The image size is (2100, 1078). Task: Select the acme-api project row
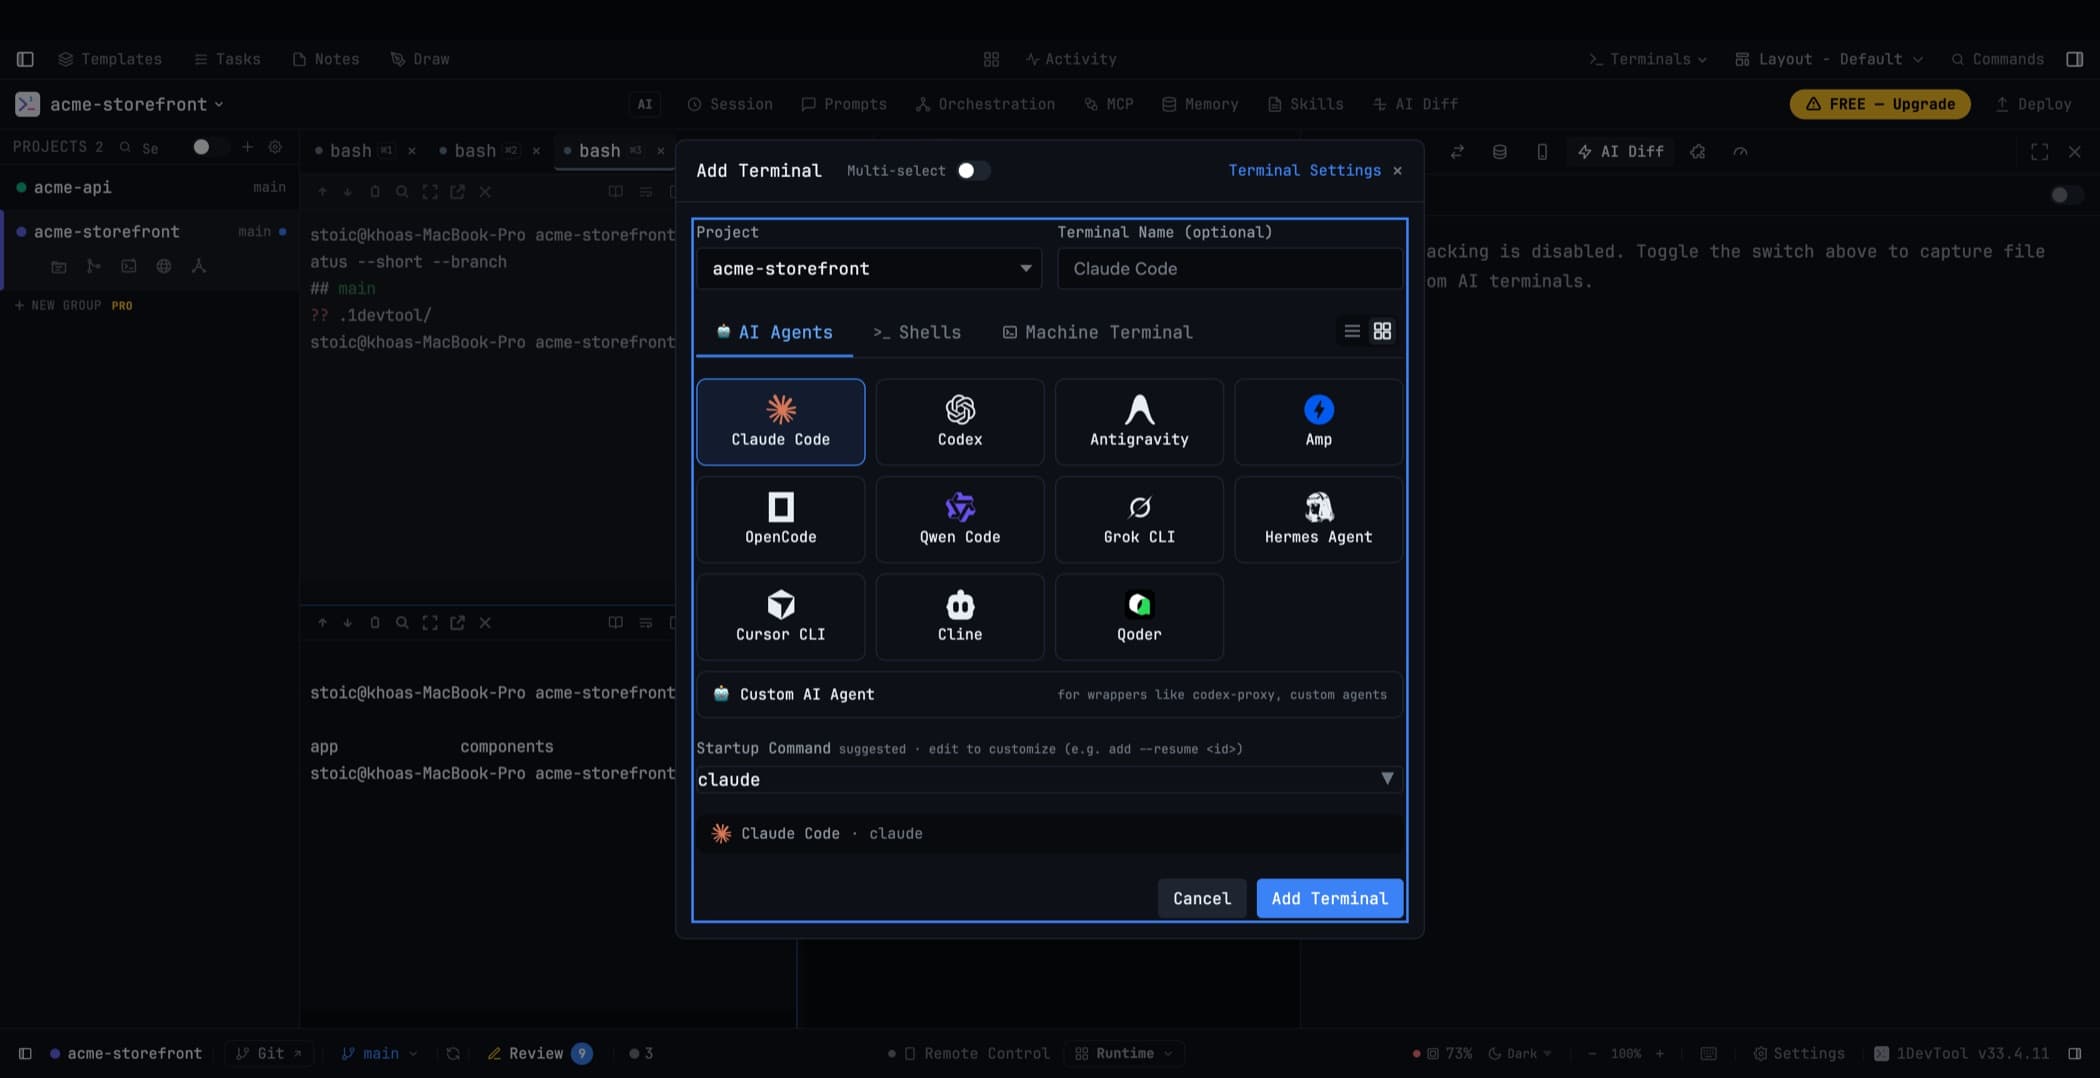[150, 187]
